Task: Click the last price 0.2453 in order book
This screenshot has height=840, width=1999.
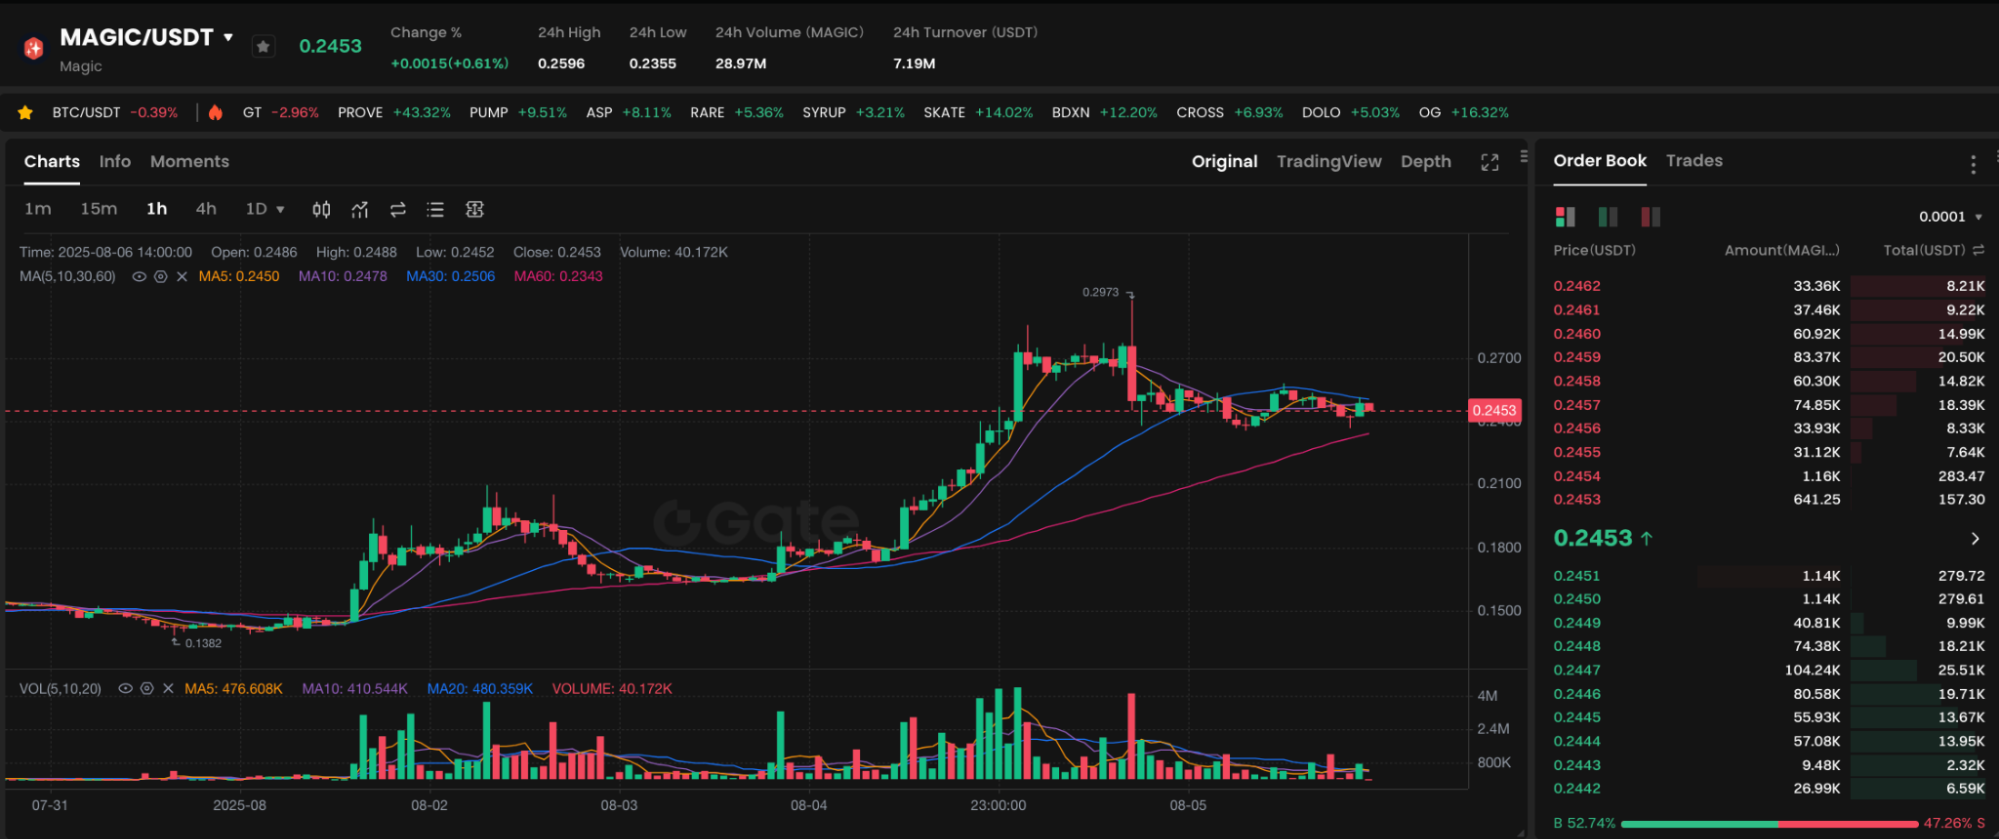Action: pyautogui.click(x=1592, y=538)
